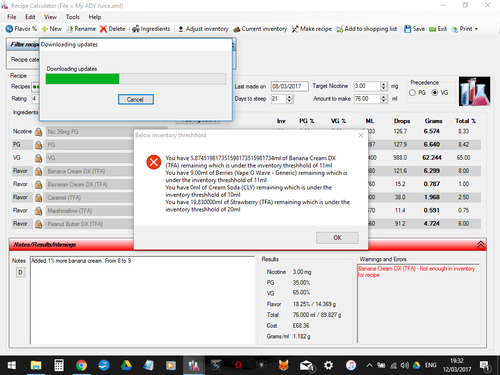The image size is (500, 375).
Task: Click the Last made on date field
Action: [x=289, y=86]
